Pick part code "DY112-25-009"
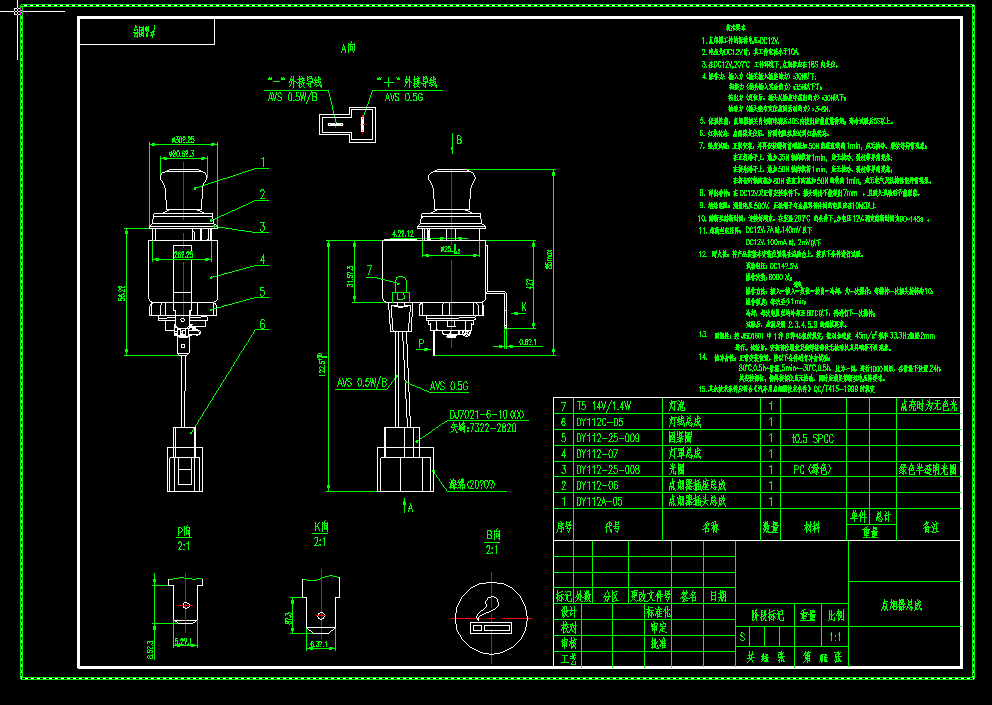Image resolution: width=992 pixels, height=705 pixels. 608,438
